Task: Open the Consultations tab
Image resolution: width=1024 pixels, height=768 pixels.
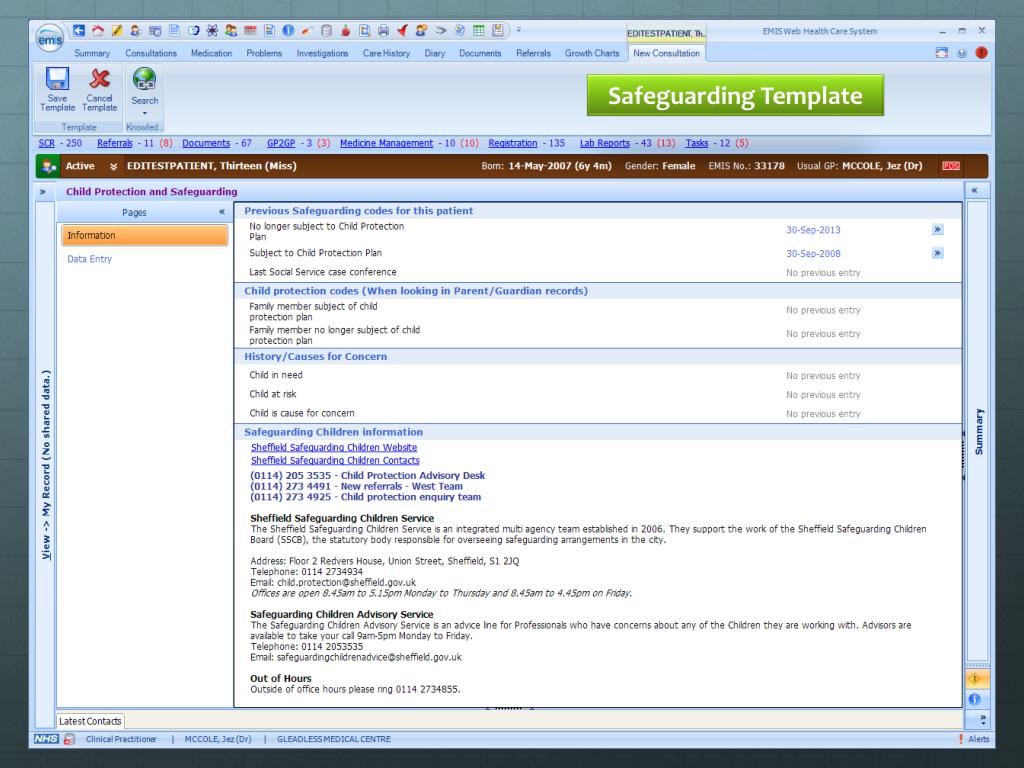Action: pos(151,53)
